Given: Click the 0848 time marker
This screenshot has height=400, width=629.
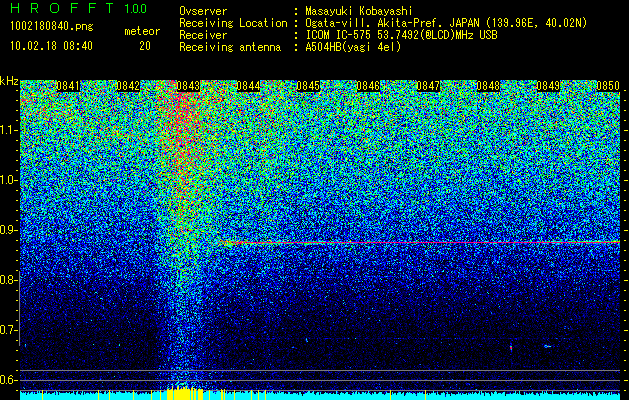Looking at the screenshot, I should coord(488,86).
